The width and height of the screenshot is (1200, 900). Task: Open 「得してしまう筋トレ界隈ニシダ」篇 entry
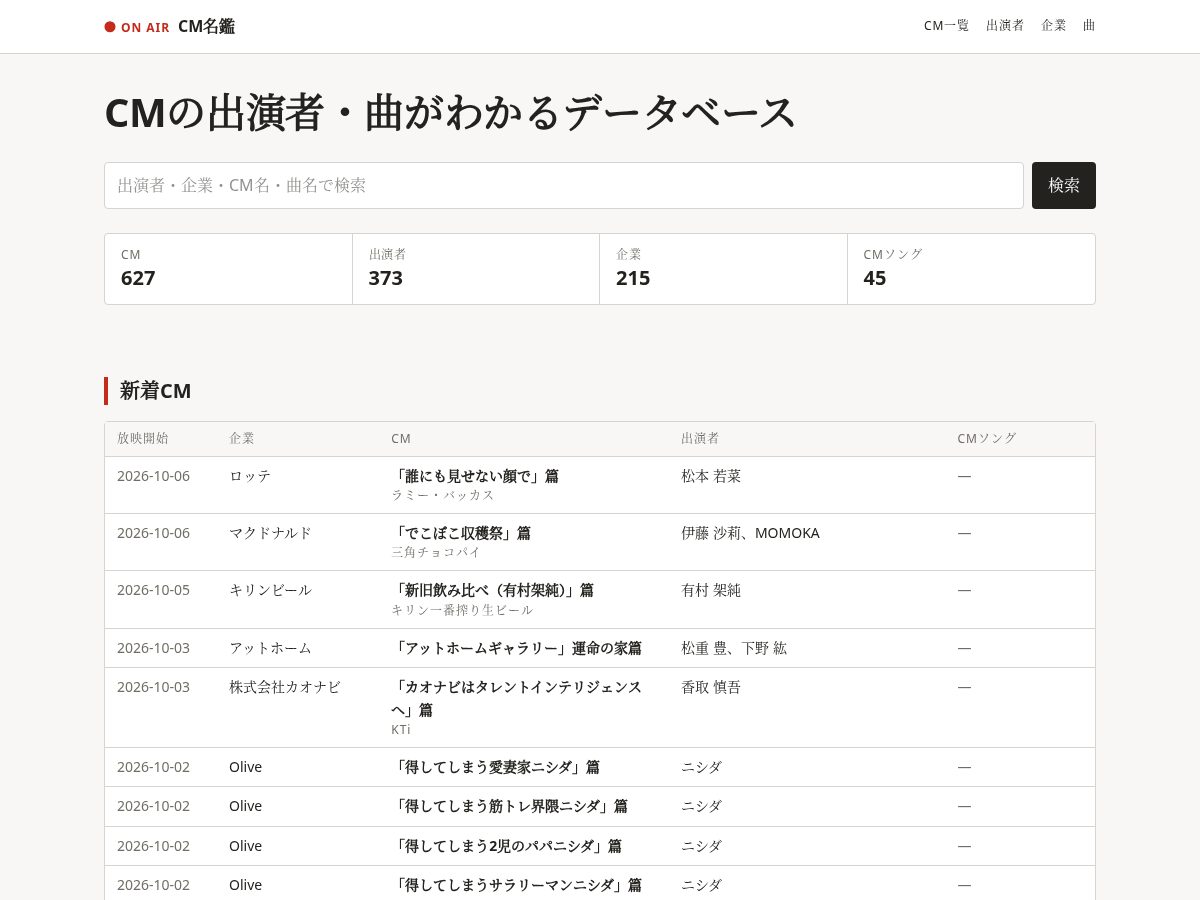509,806
